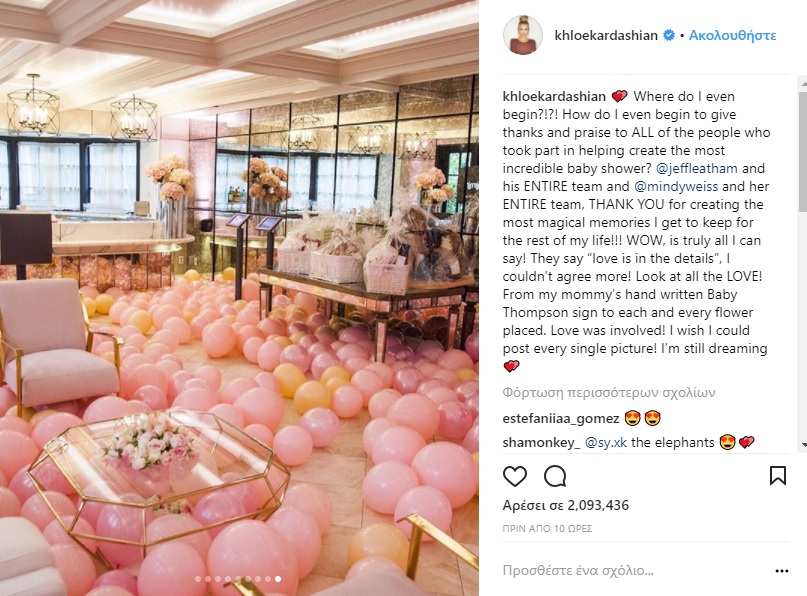Screen dimensions: 807x596
Task: Load more comments via Φόρτωση περισσότερων σχολίων
Action: 609,393
